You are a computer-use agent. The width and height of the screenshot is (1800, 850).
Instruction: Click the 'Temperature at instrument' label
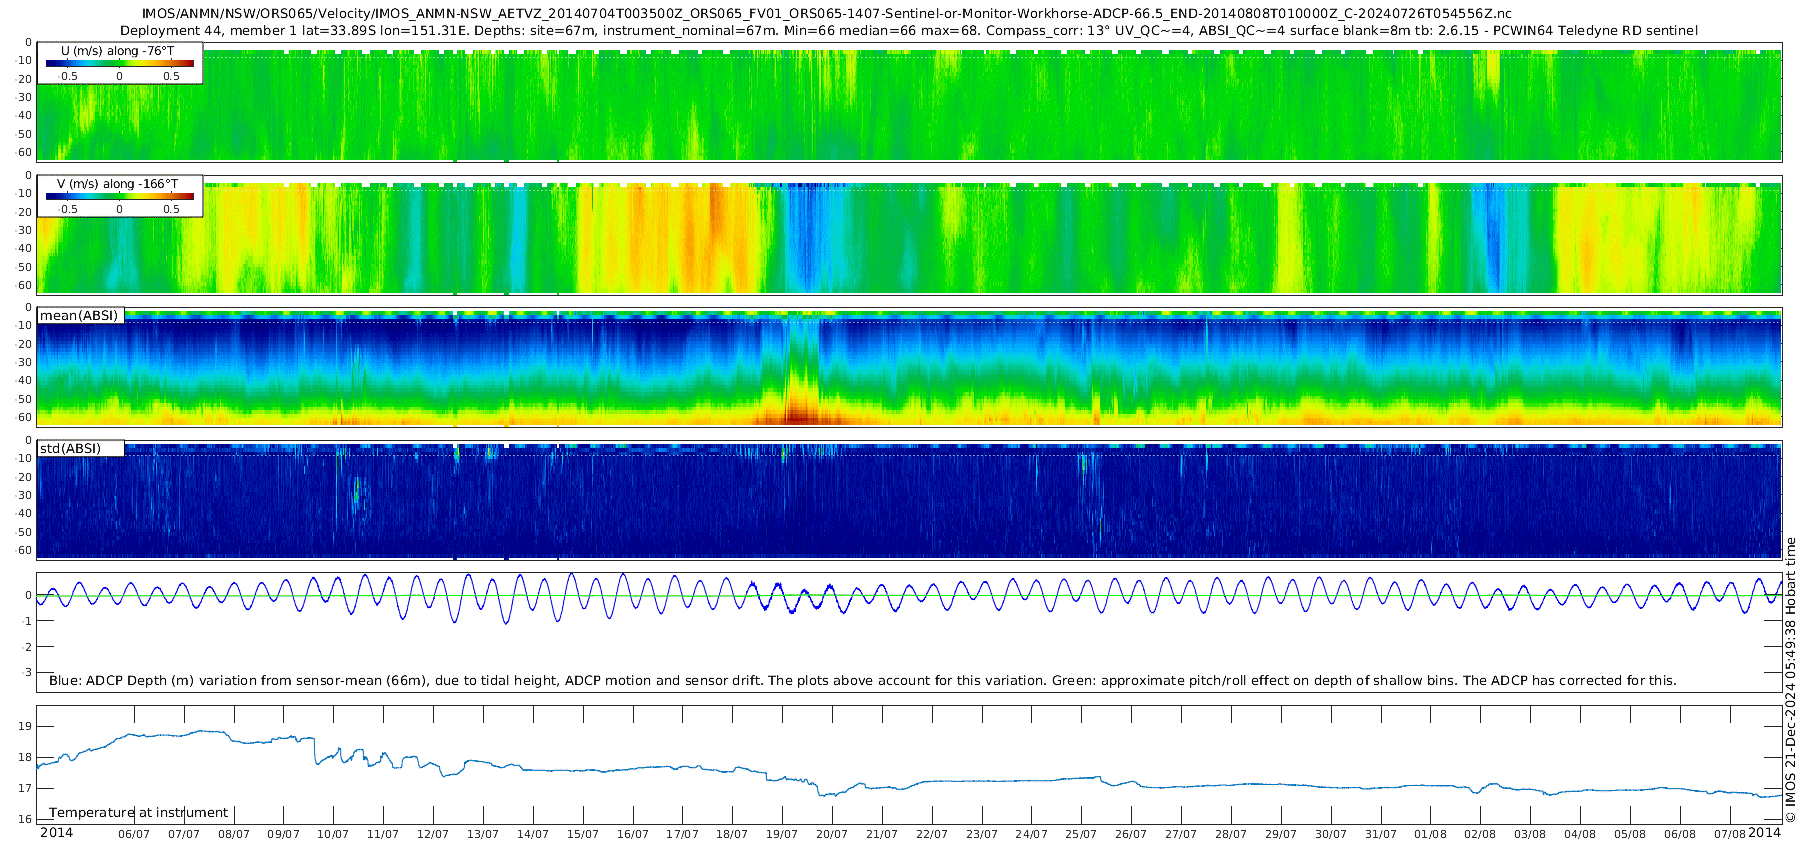(139, 813)
